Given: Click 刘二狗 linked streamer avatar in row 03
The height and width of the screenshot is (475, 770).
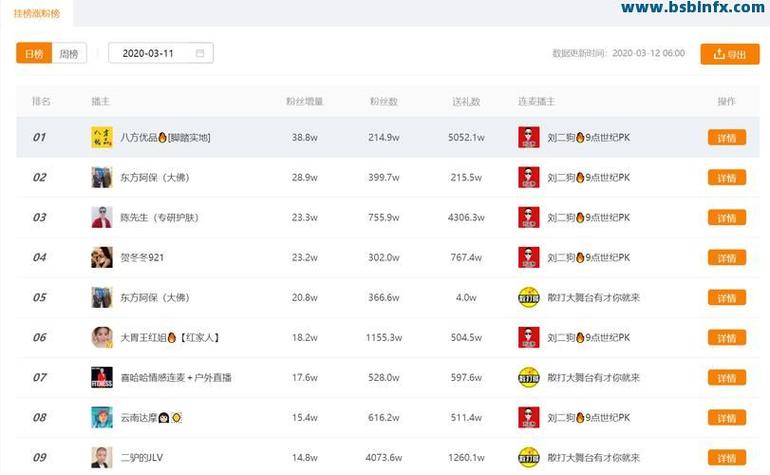Looking at the screenshot, I should [x=528, y=217].
